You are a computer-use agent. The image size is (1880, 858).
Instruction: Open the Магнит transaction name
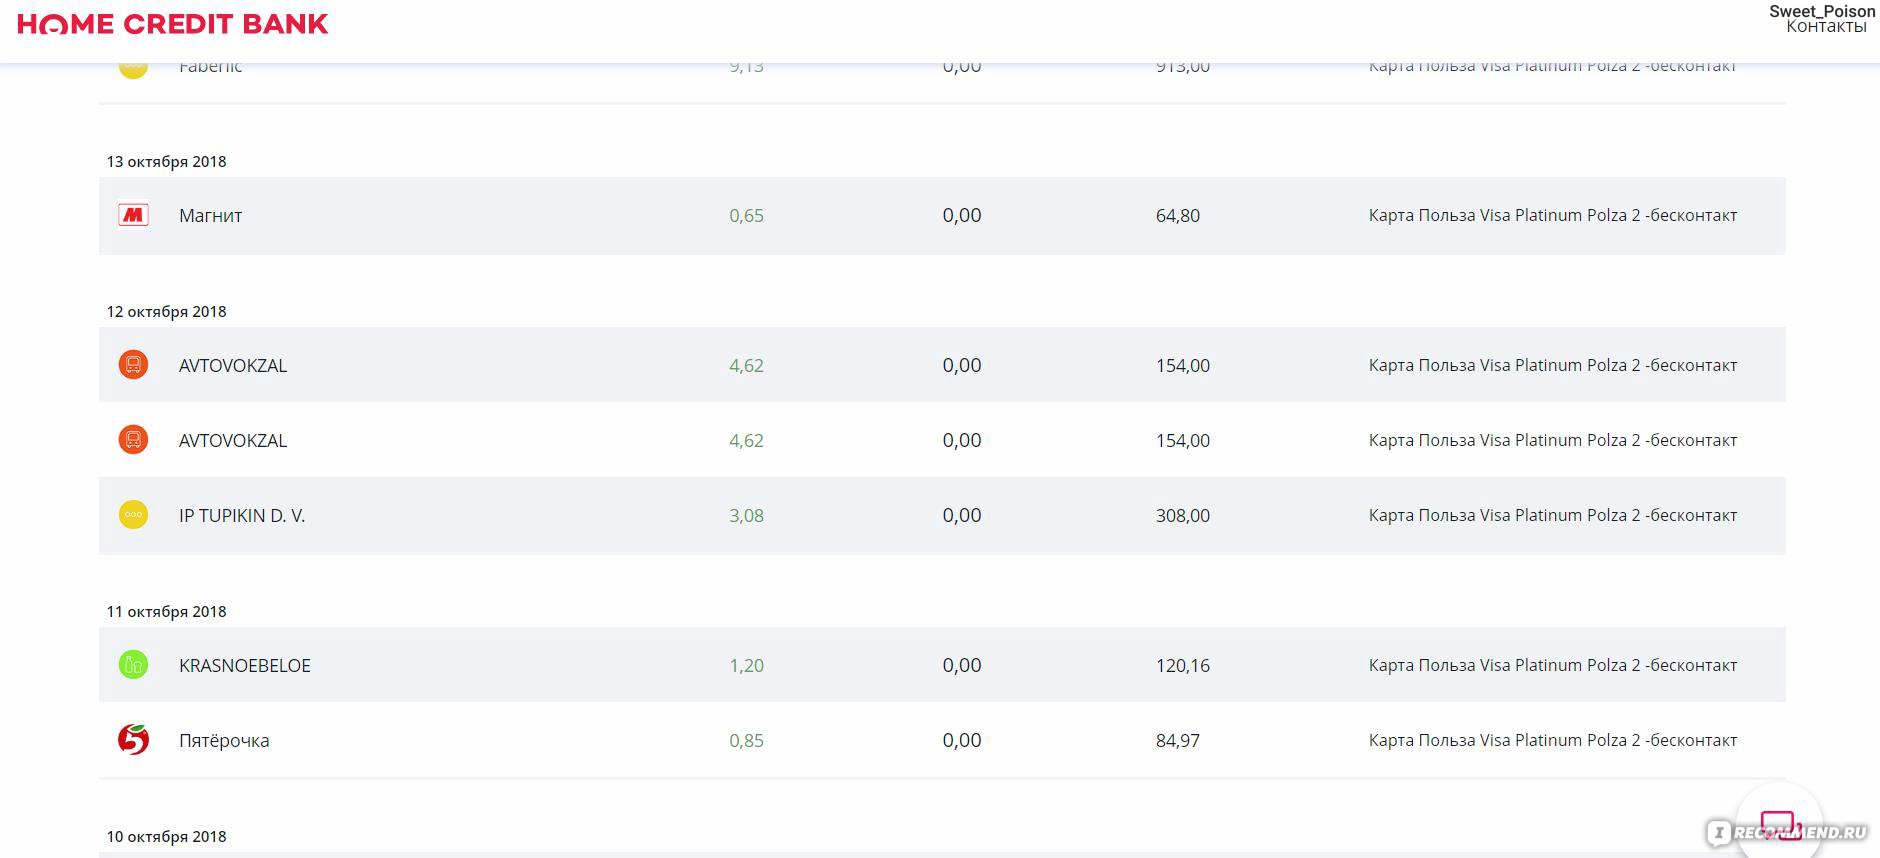[x=210, y=216]
